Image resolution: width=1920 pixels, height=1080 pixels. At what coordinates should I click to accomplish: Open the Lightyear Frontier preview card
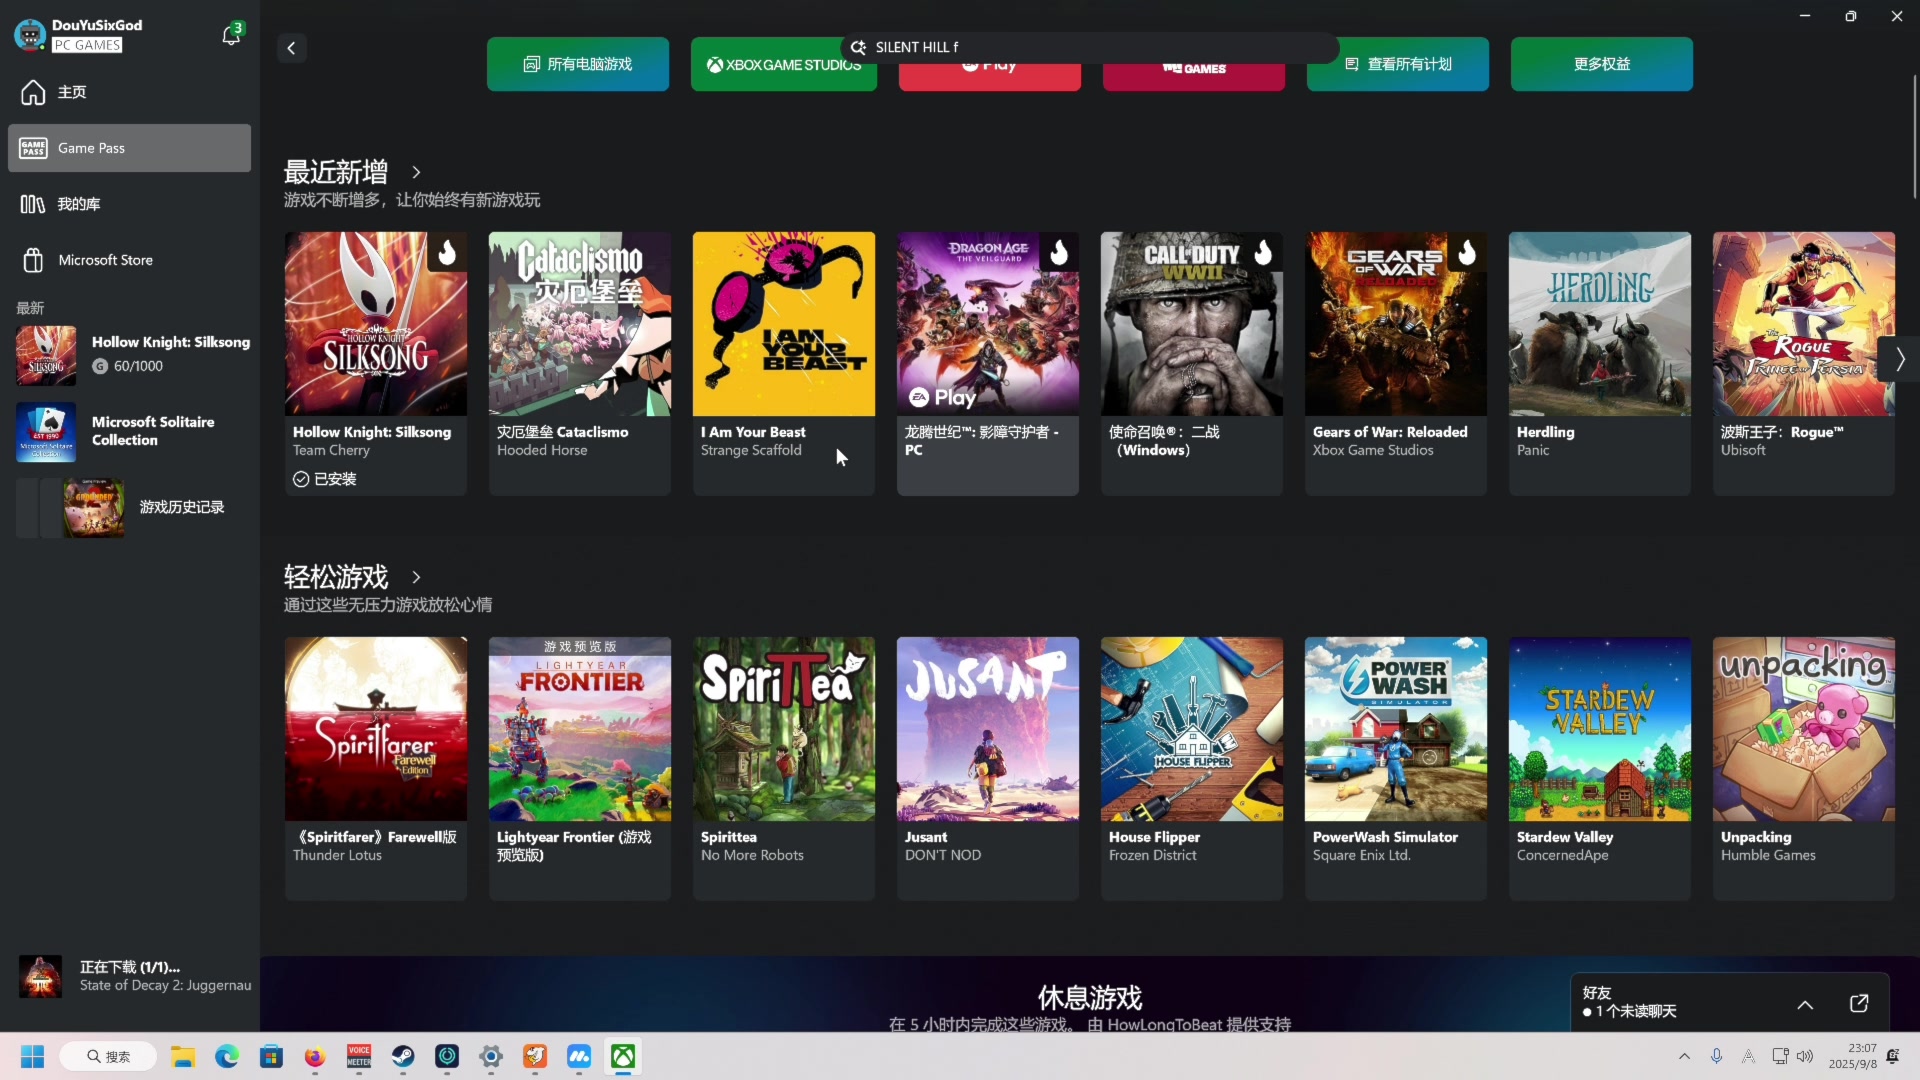pos(580,768)
